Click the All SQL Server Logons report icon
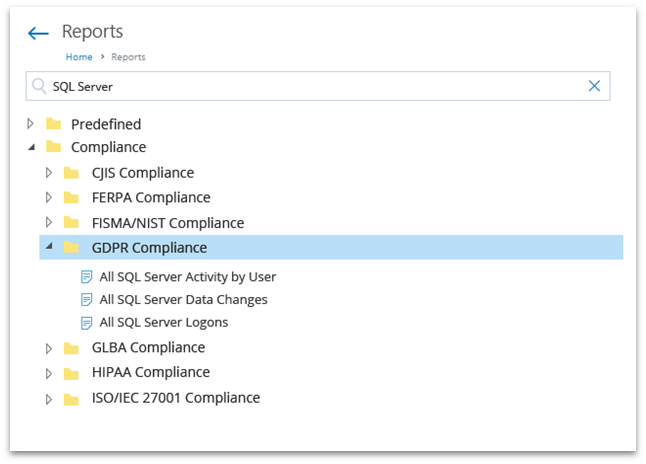 (x=87, y=322)
